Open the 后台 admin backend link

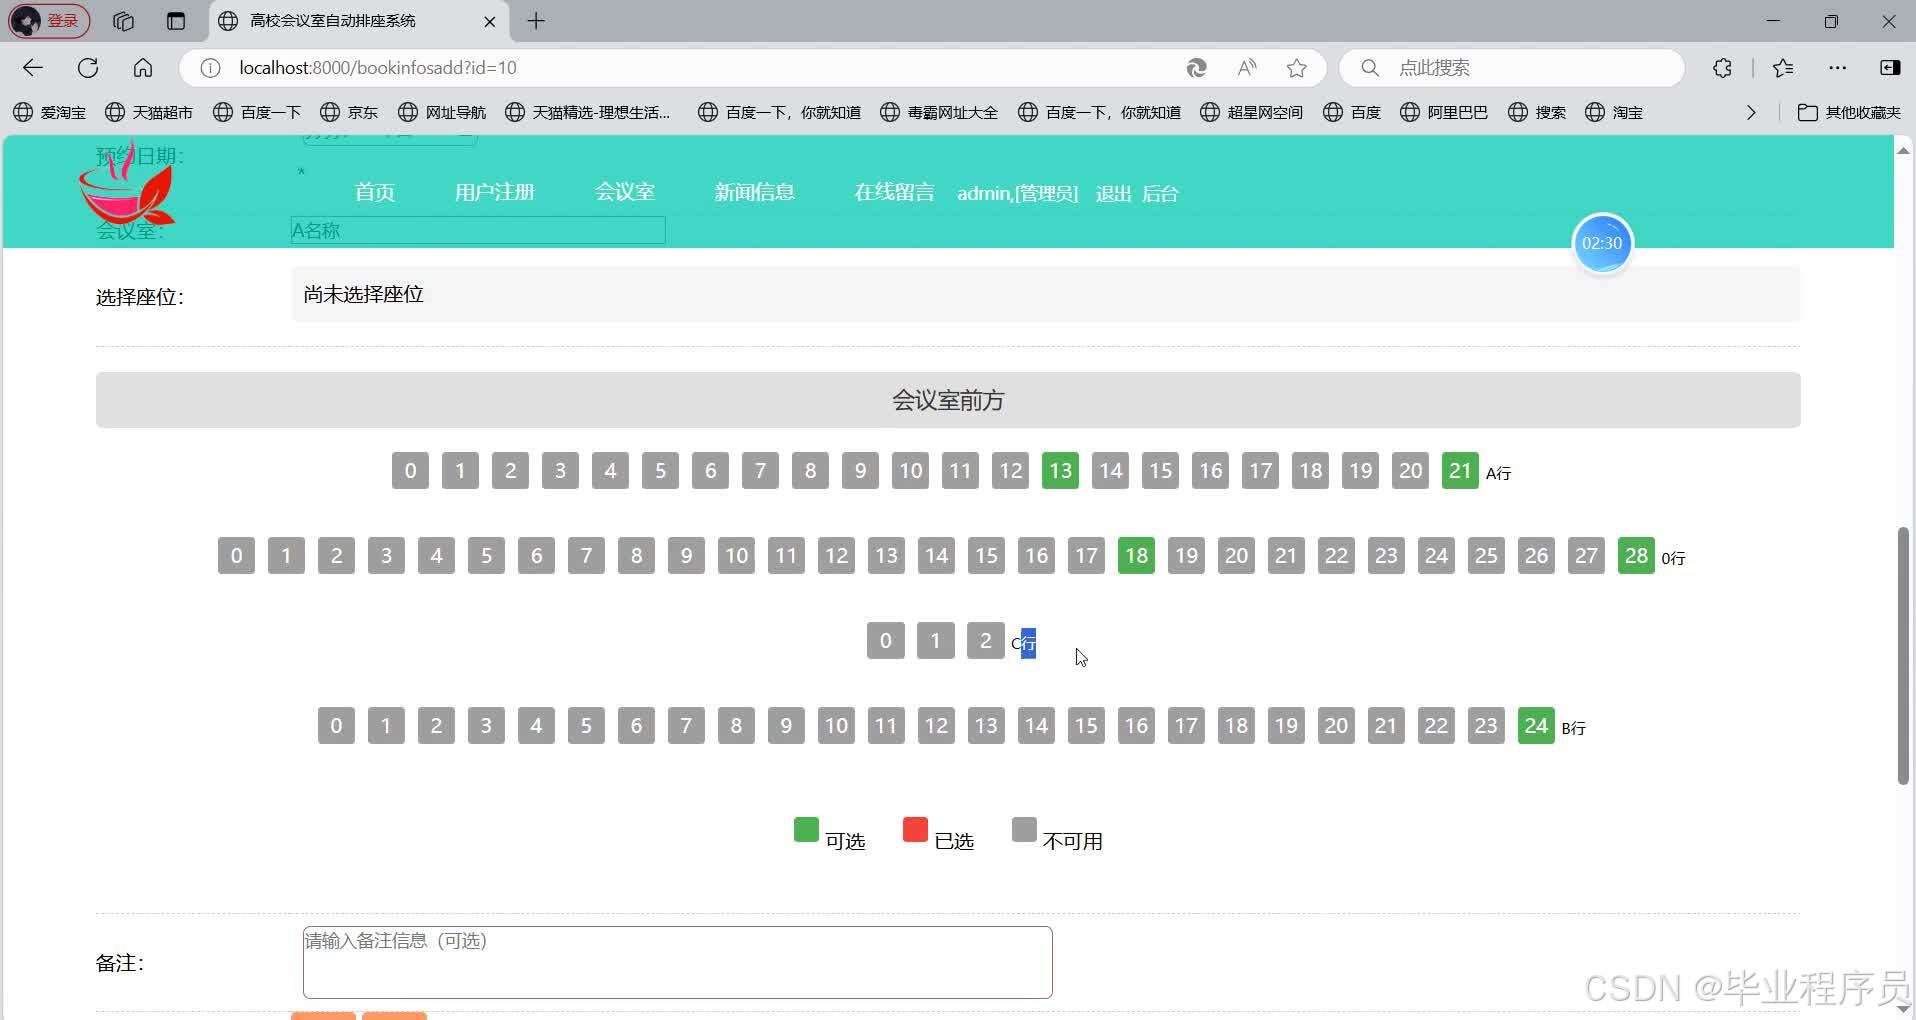pyautogui.click(x=1160, y=194)
